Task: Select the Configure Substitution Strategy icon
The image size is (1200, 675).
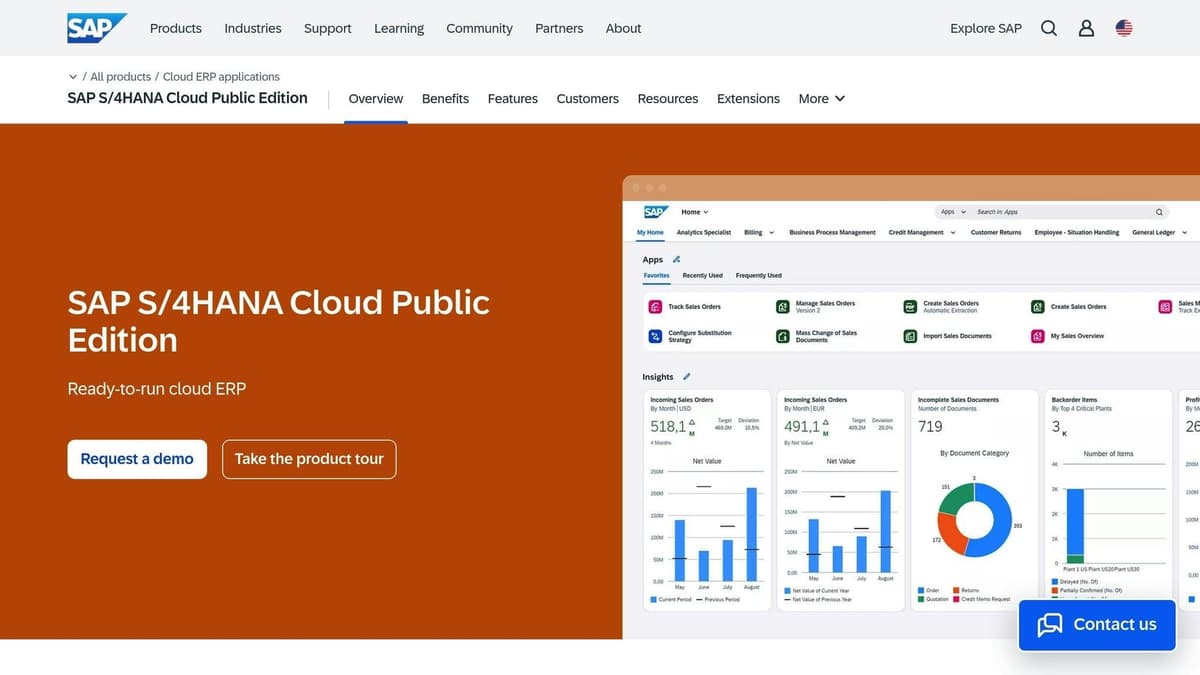Action: [655, 336]
